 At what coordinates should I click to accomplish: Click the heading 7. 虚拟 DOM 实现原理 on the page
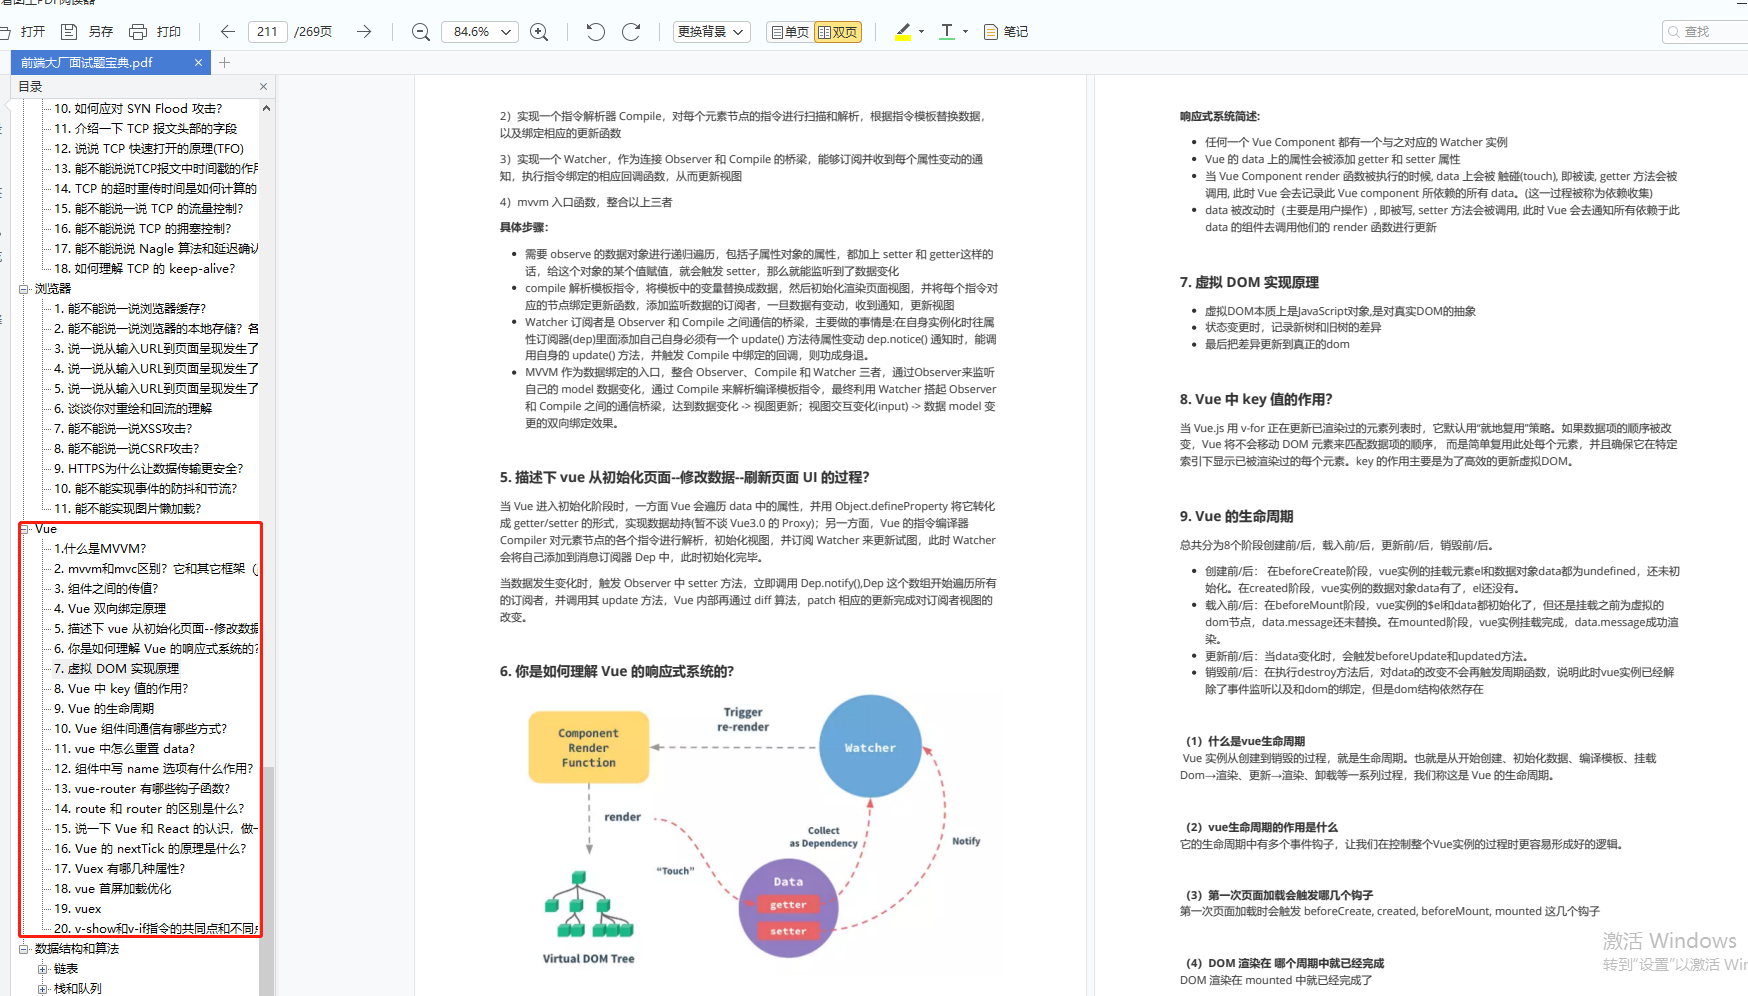[x=1249, y=283]
